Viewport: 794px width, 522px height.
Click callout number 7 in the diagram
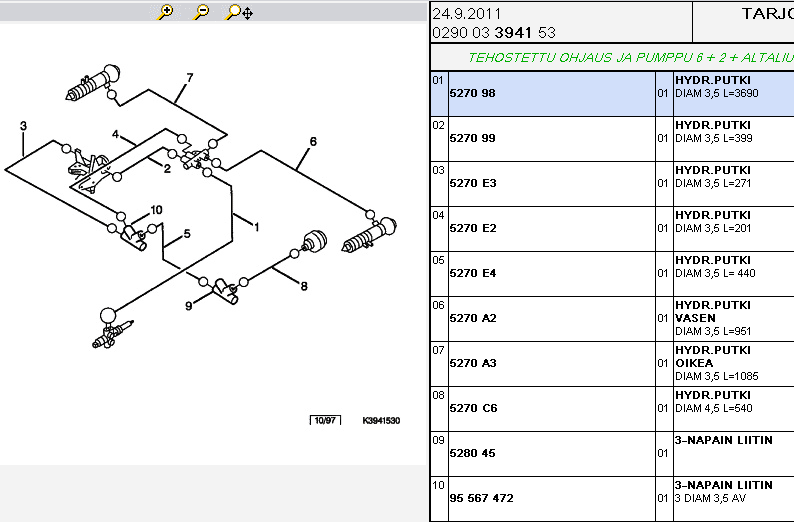189,77
